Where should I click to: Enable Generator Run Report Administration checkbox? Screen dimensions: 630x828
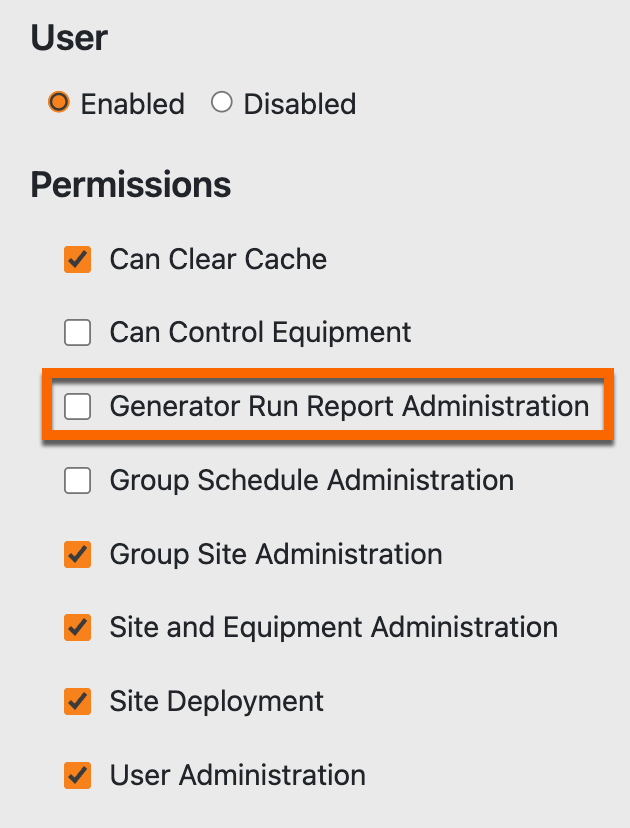click(77, 406)
